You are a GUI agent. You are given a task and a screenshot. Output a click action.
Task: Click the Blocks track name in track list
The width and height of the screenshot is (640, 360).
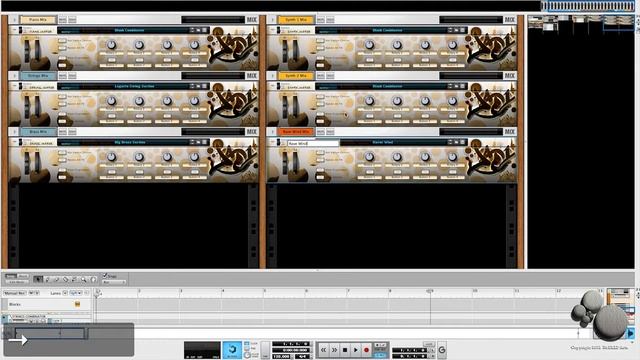coord(15,304)
